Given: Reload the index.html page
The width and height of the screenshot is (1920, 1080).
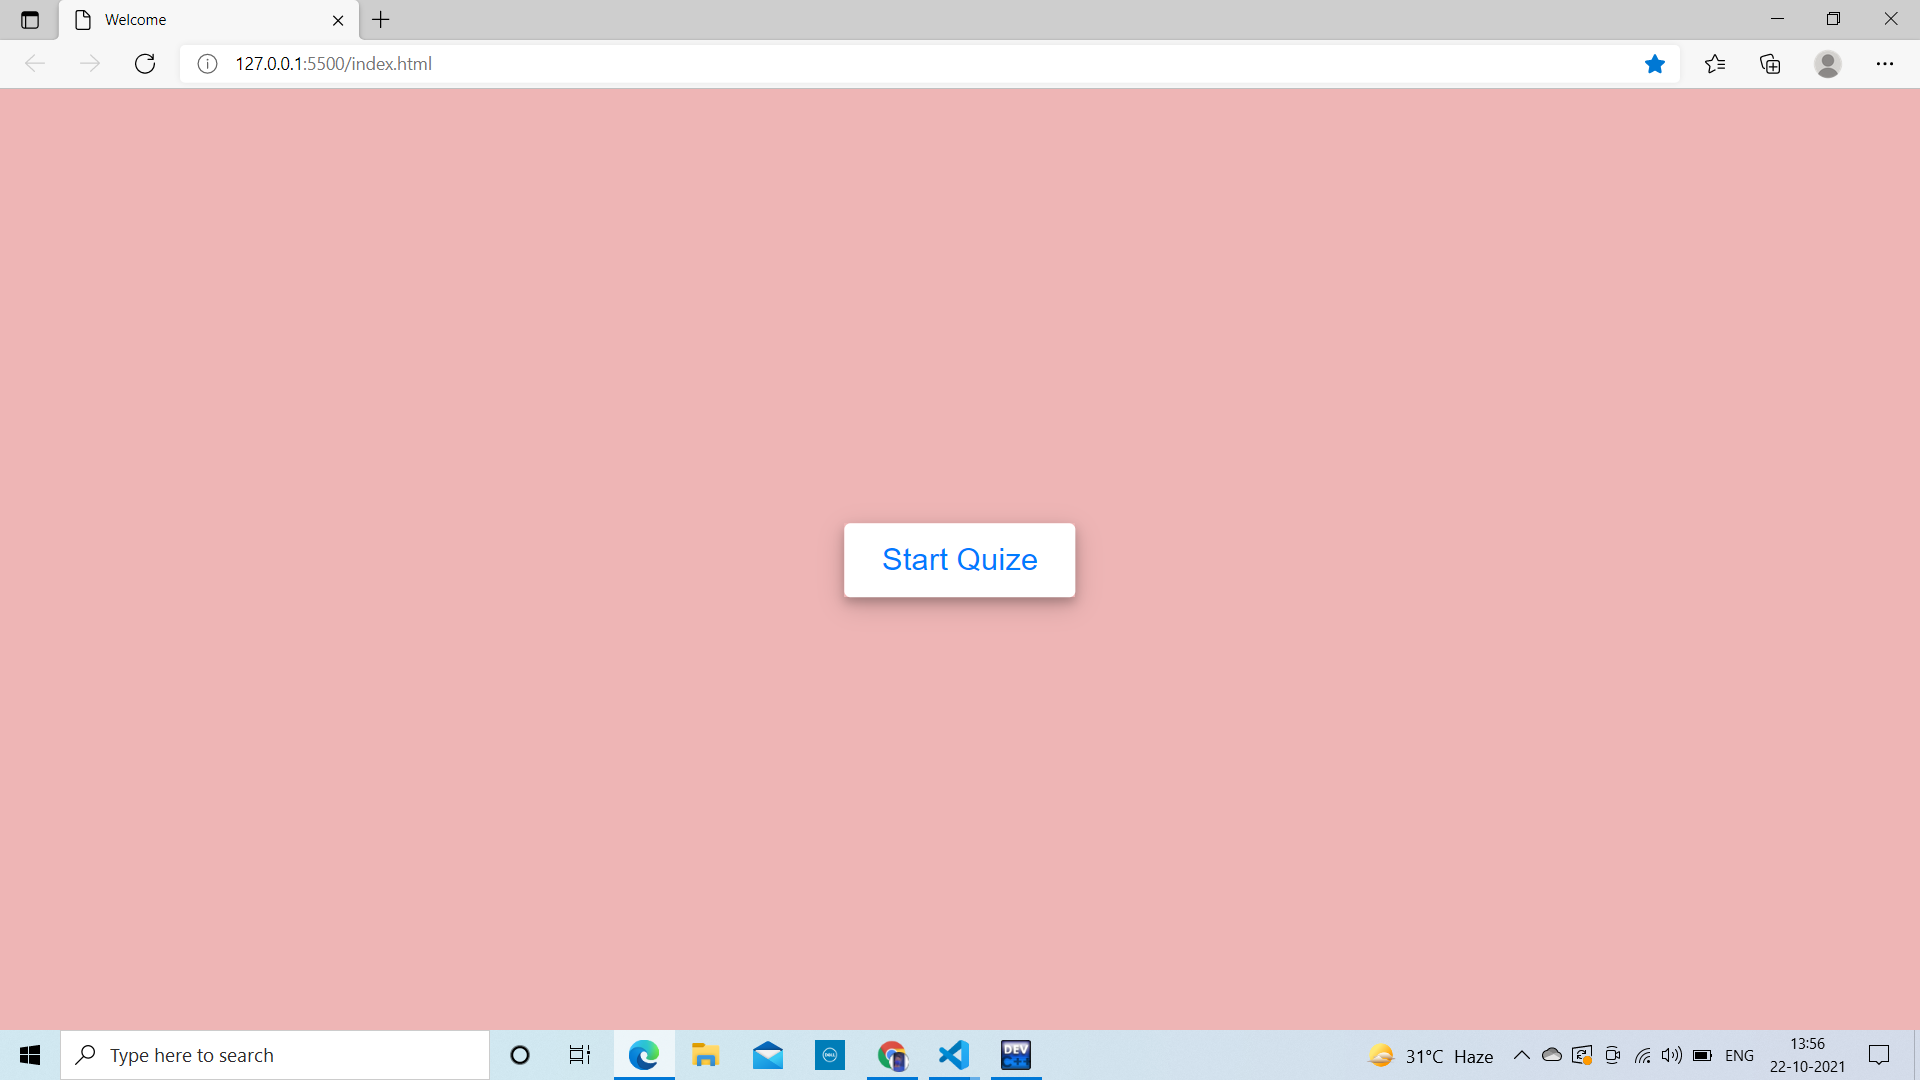Looking at the screenshot, I should point(145,63).
